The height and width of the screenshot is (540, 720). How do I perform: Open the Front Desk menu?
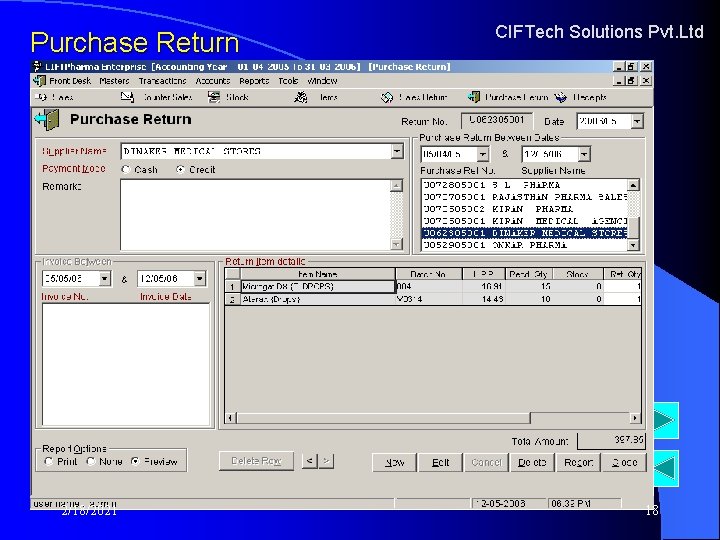pos(70,81)
